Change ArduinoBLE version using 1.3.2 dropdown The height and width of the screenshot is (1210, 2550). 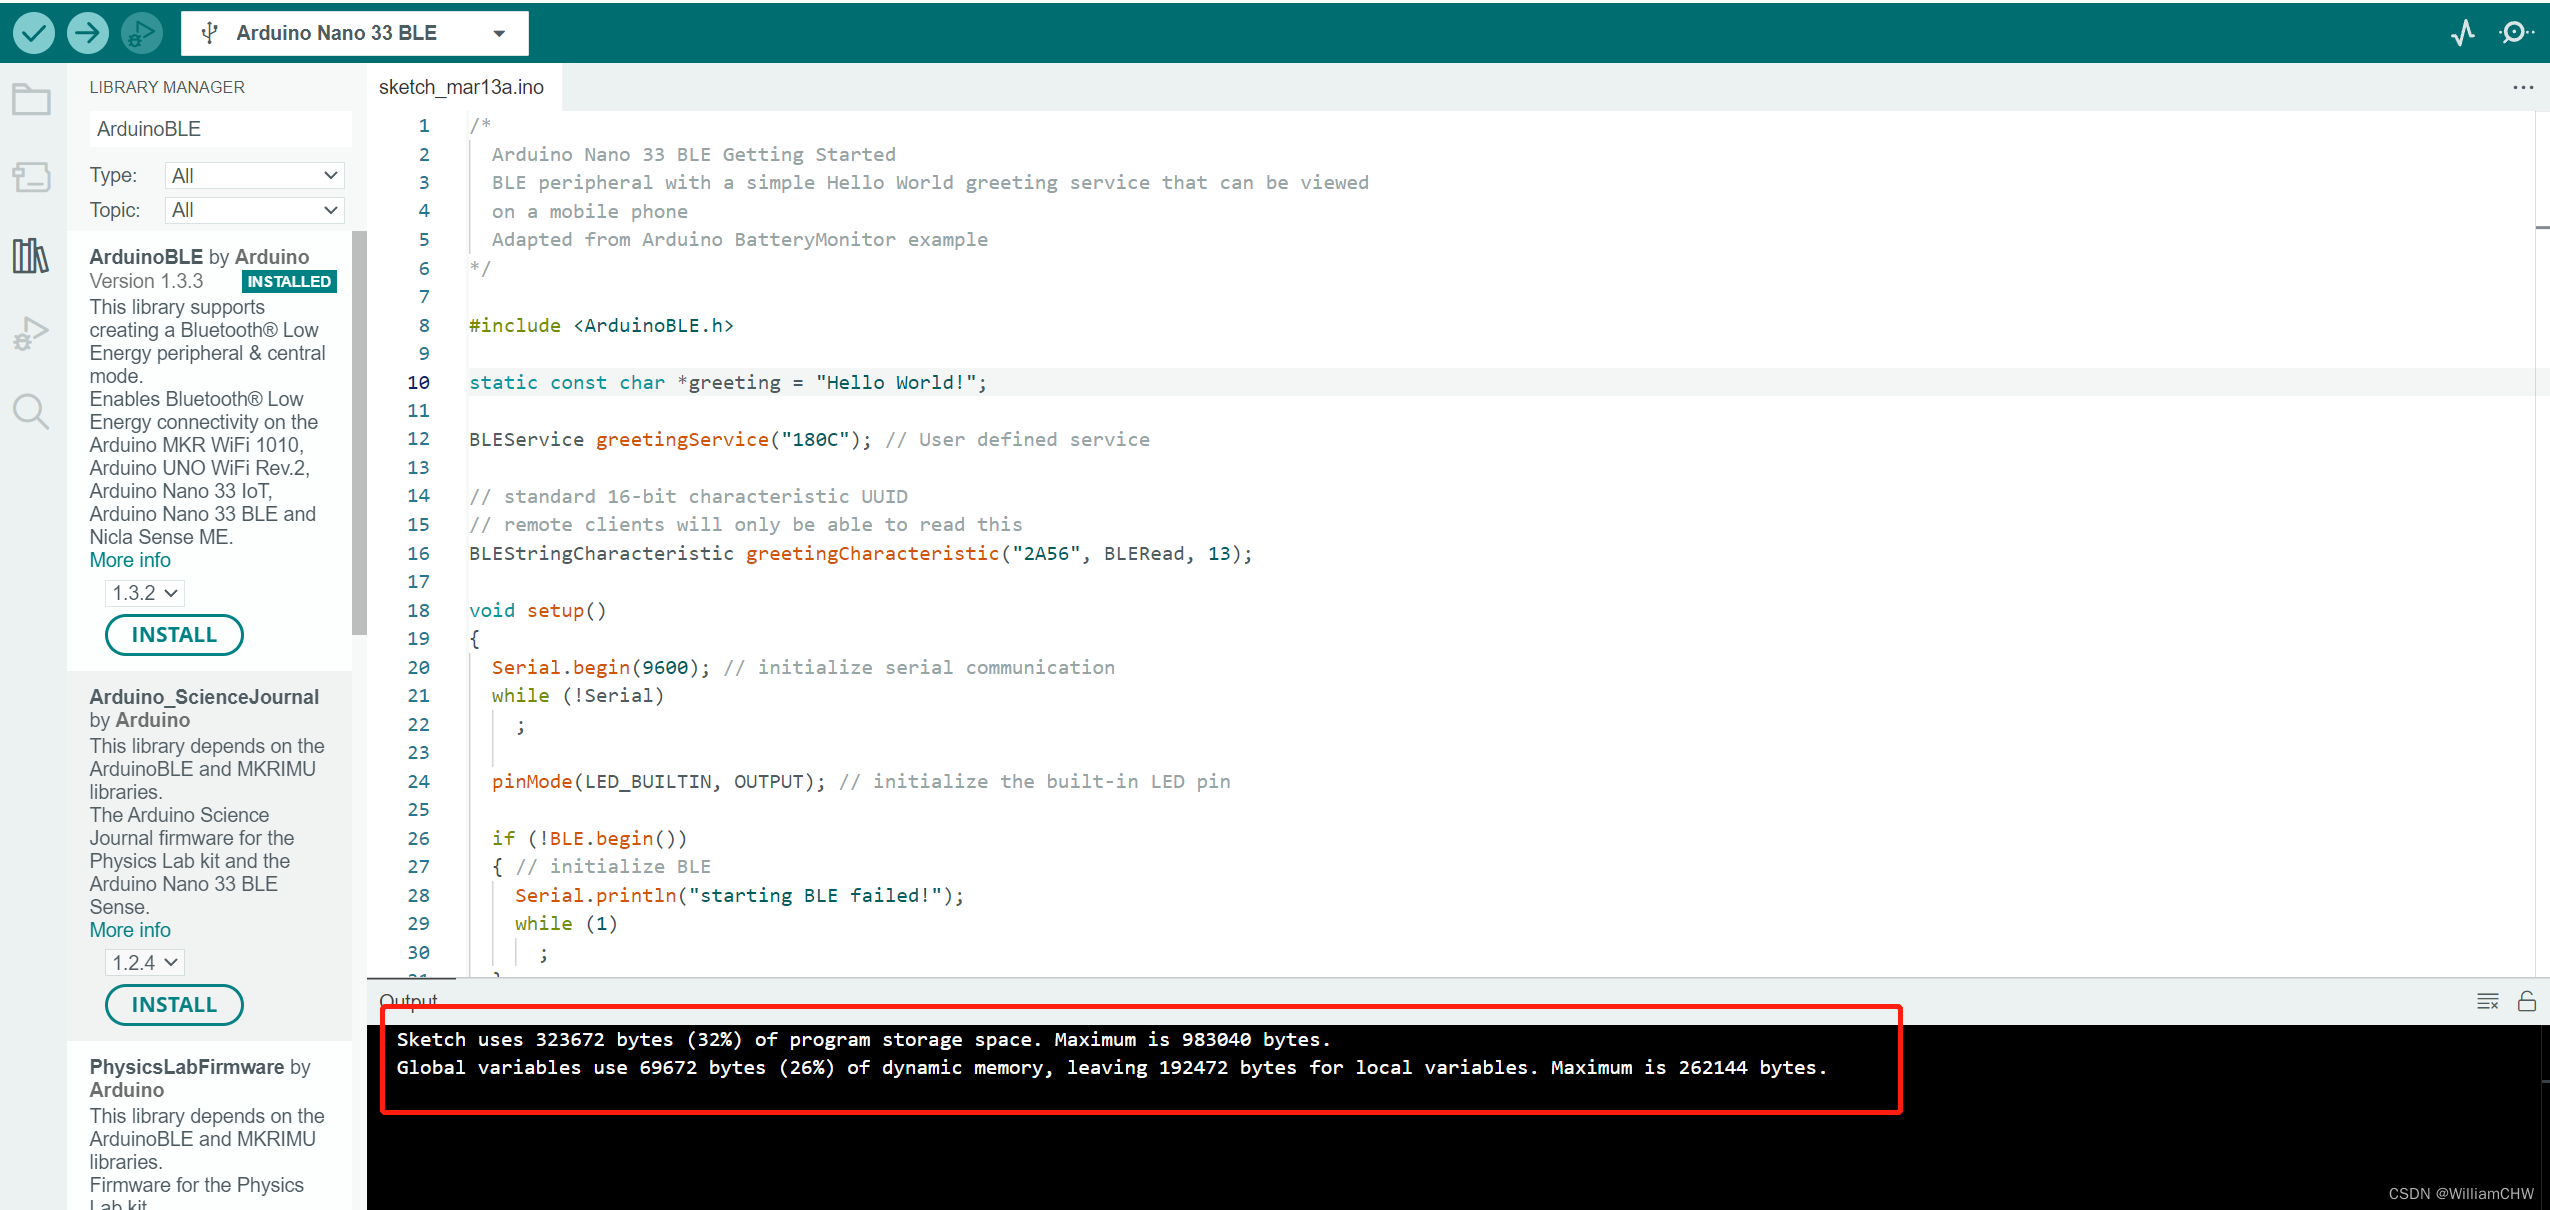(144, 592)
